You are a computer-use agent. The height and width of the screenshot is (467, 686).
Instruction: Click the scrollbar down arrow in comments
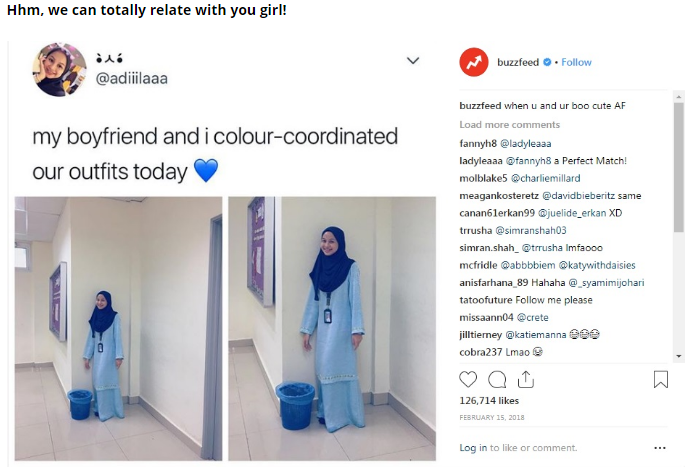pos(679,356)
